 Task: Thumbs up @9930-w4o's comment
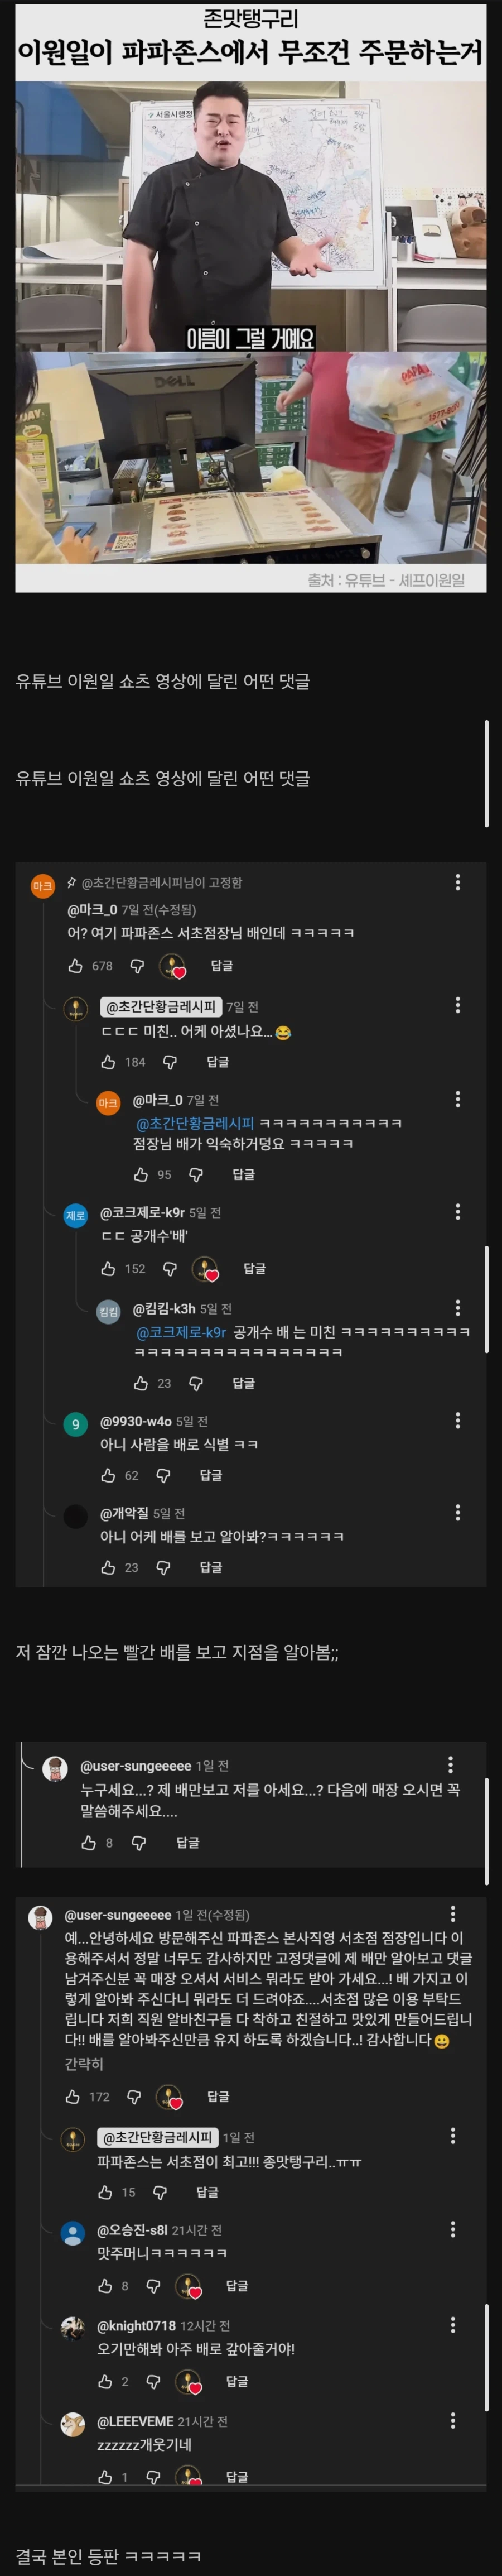click(109, 1475)
